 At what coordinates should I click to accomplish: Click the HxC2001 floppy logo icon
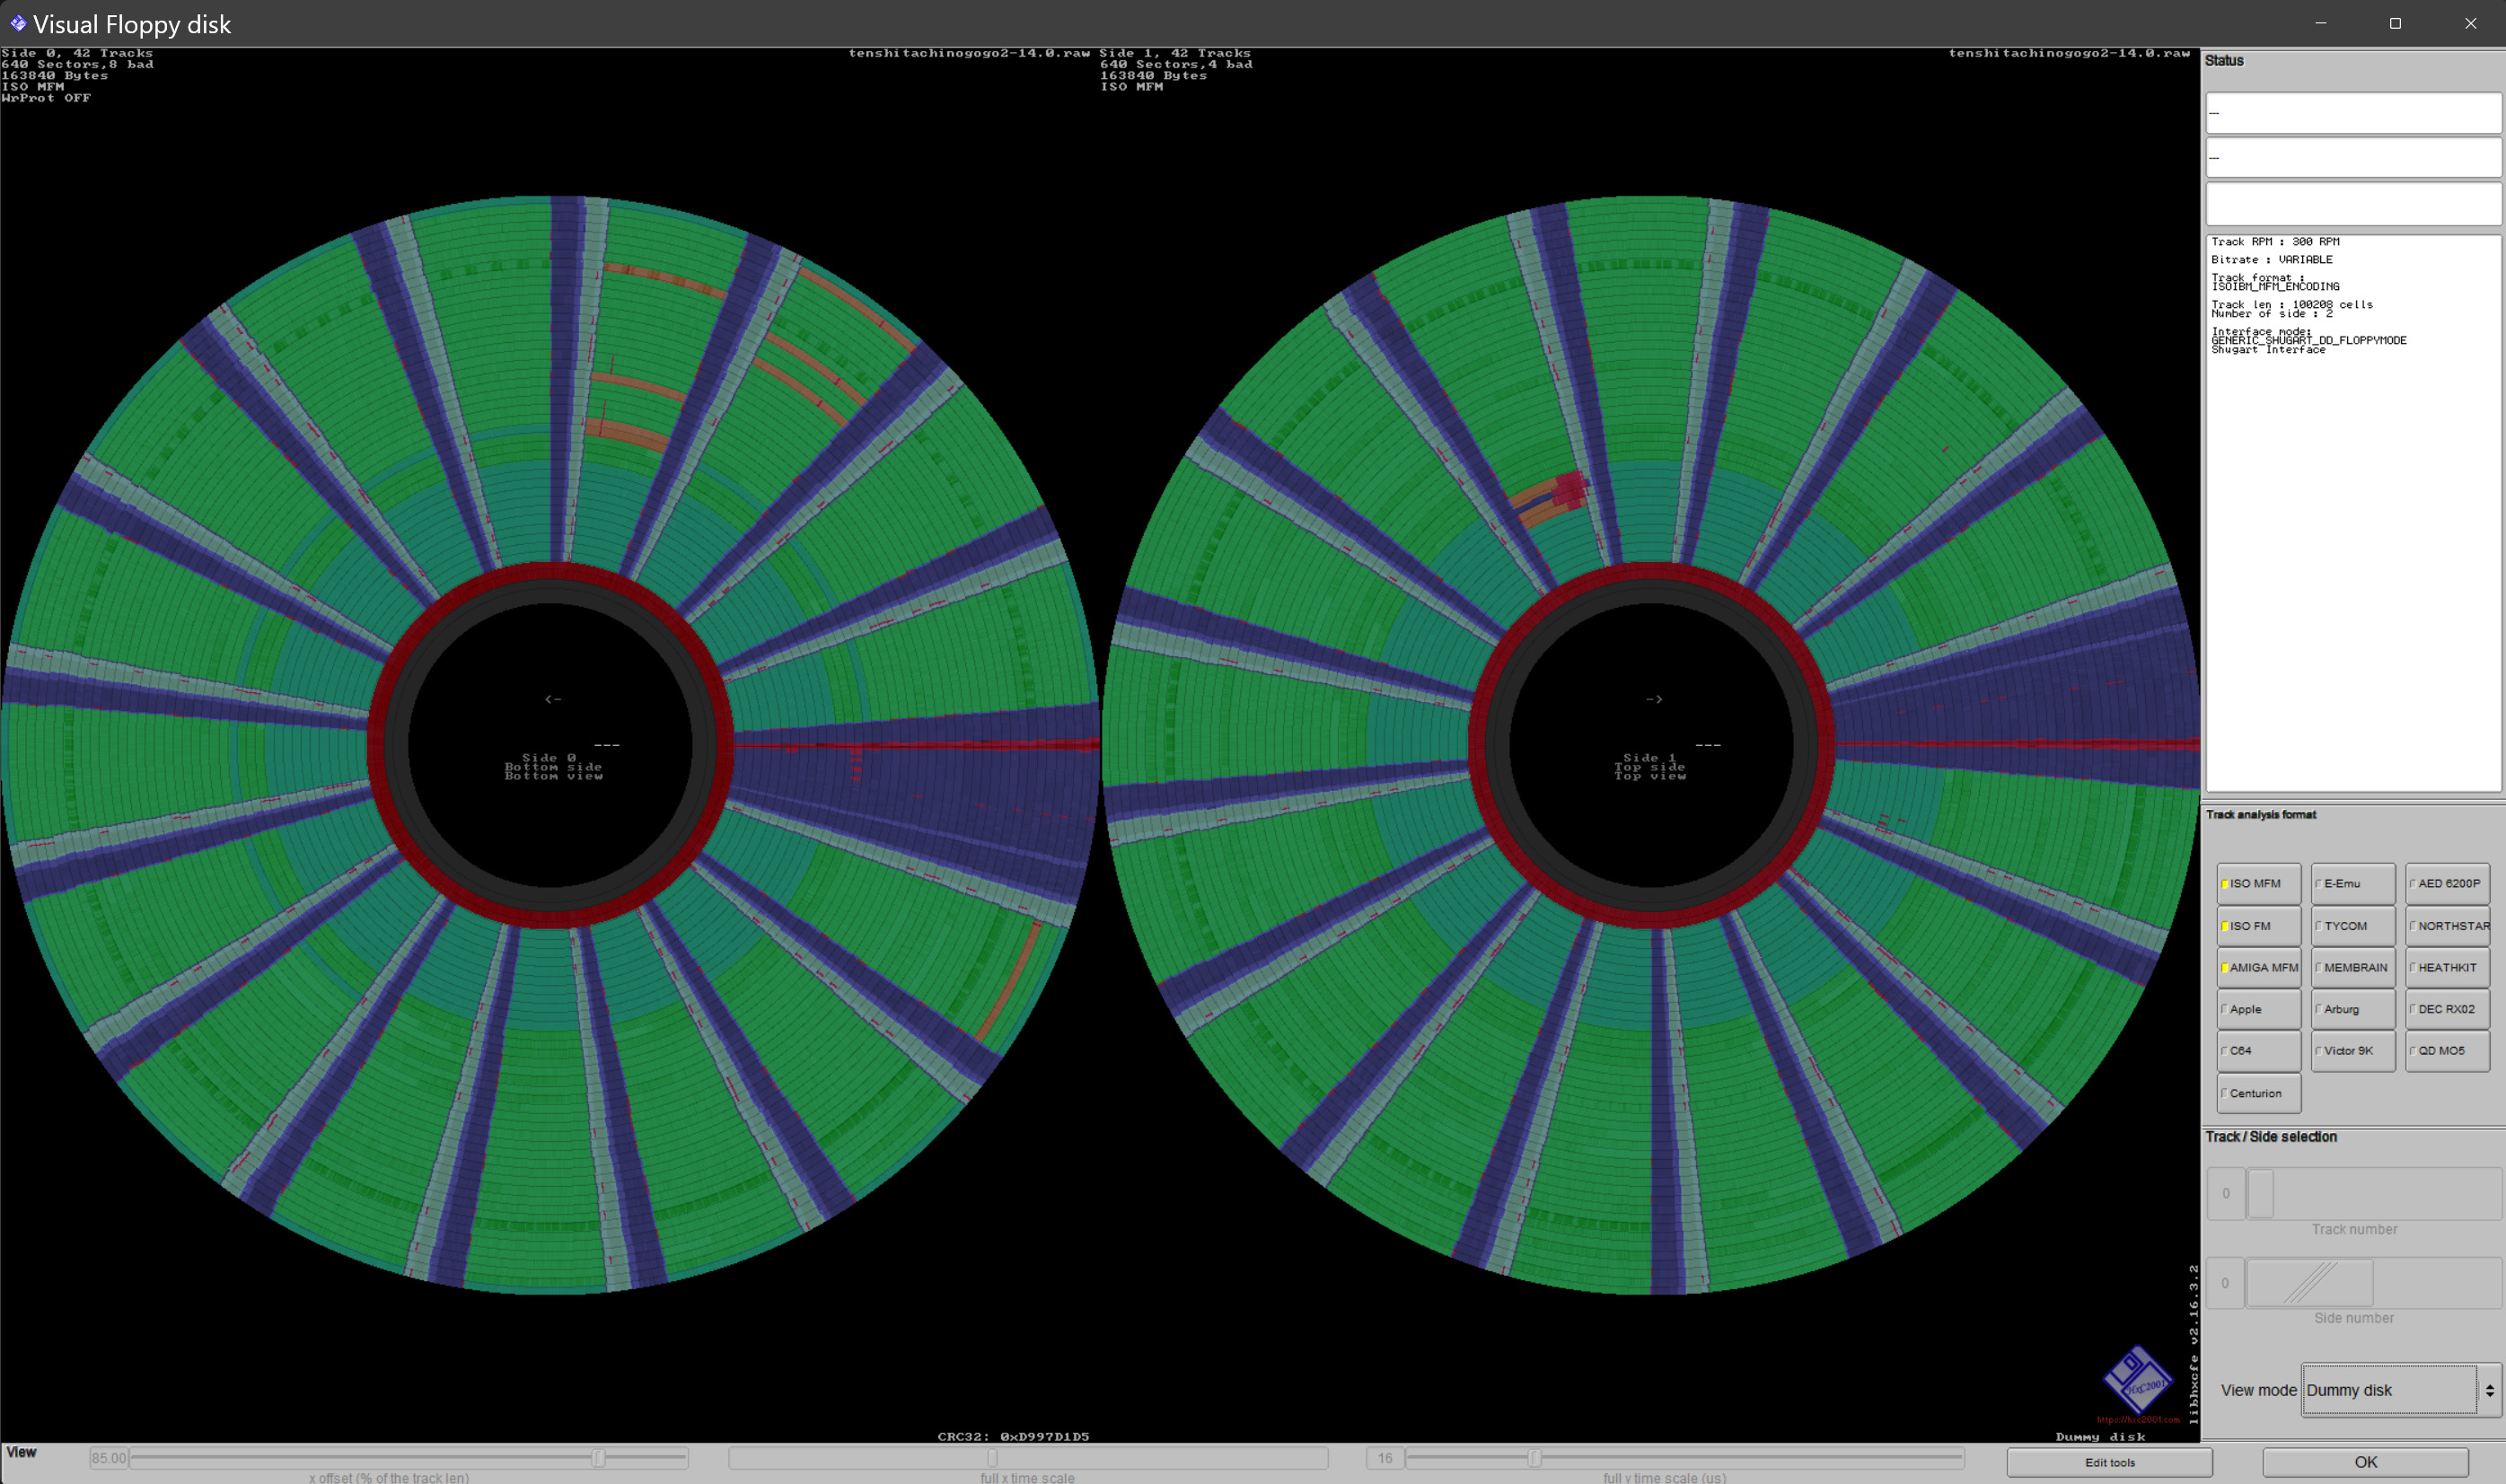2137,1381
